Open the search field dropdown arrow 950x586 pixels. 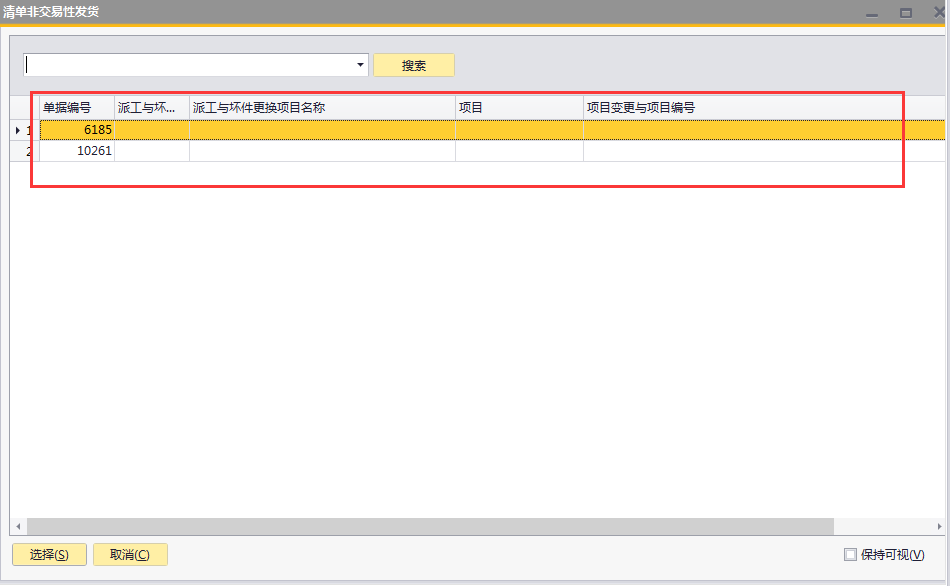click(x=360, y=65)
